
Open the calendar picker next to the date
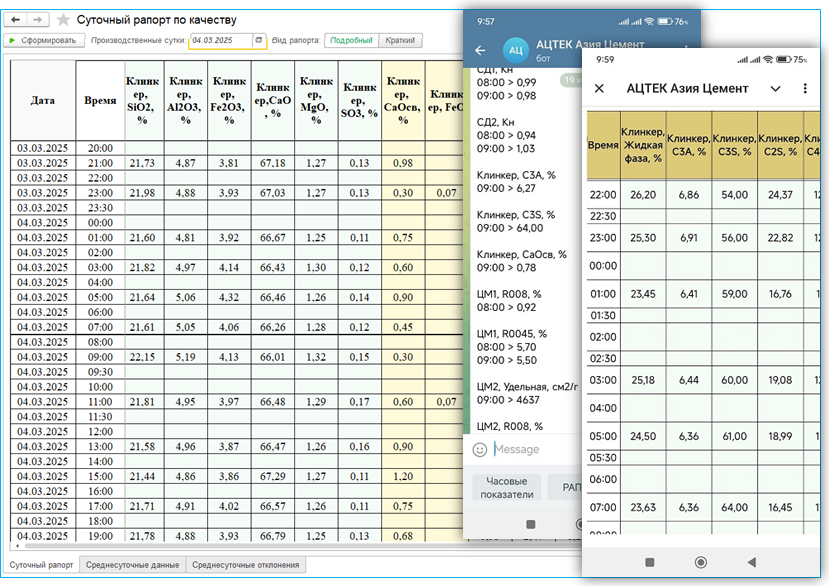pos(259,40)
